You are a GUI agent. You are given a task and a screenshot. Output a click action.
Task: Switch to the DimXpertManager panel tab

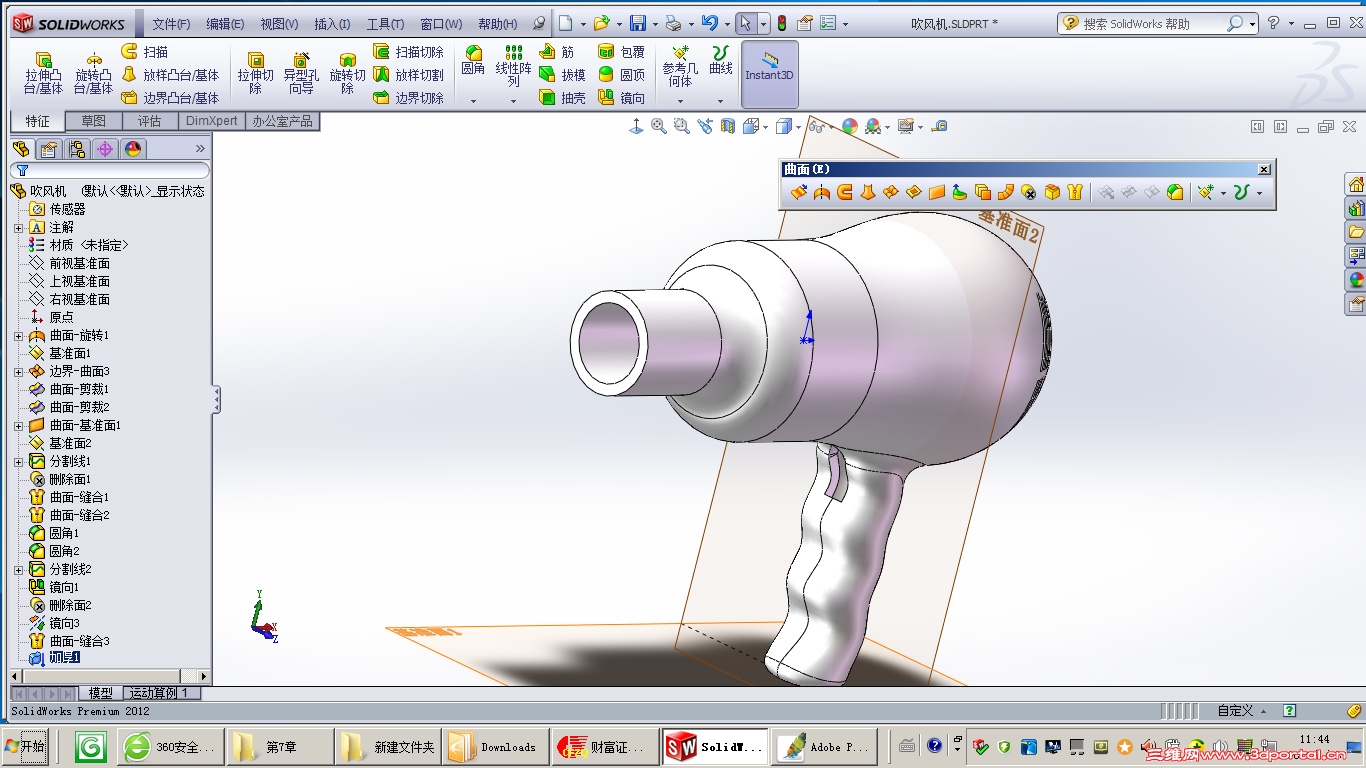pyautogui.click(x=104, y=149)
